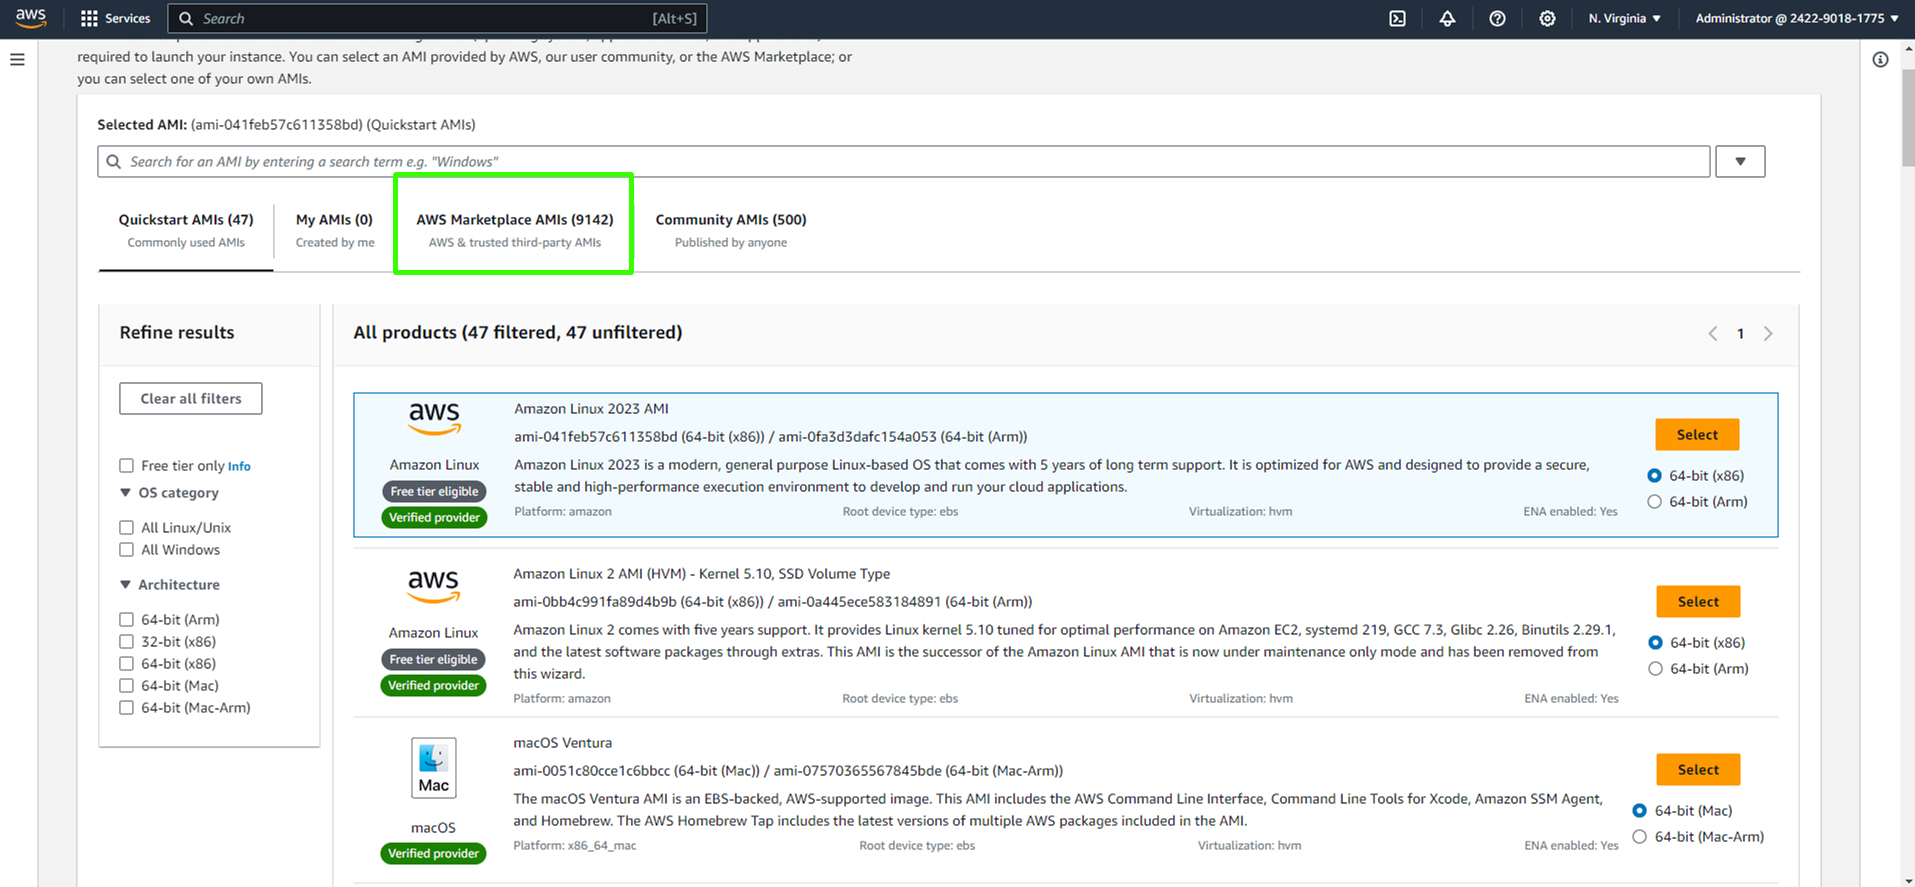Click page number 1 in pagination

click(x=1740, y=333)
